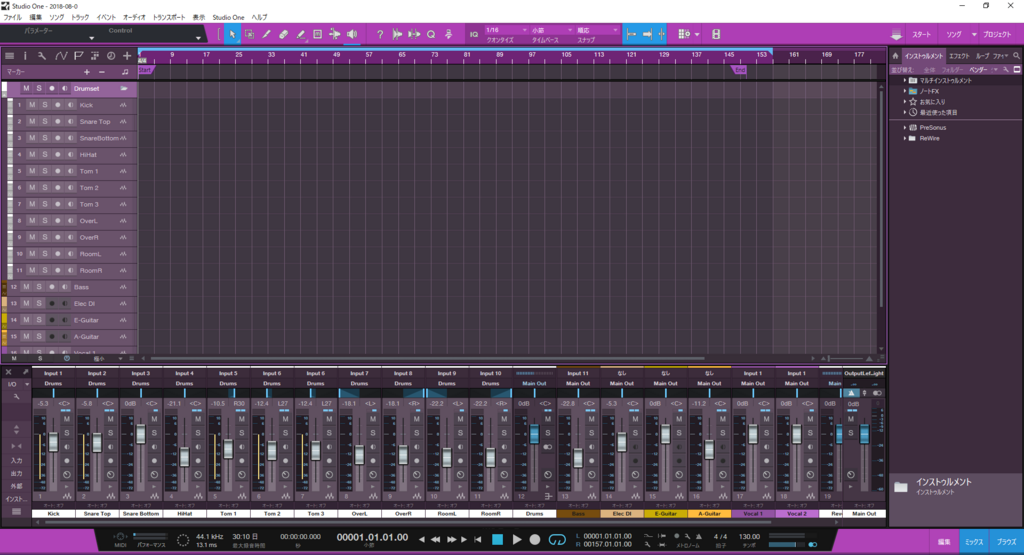Image resolution: width=1024 pixels, height=555 pixels.
Task: Open the トランスポート menu
Action: [x=168, y=18]
